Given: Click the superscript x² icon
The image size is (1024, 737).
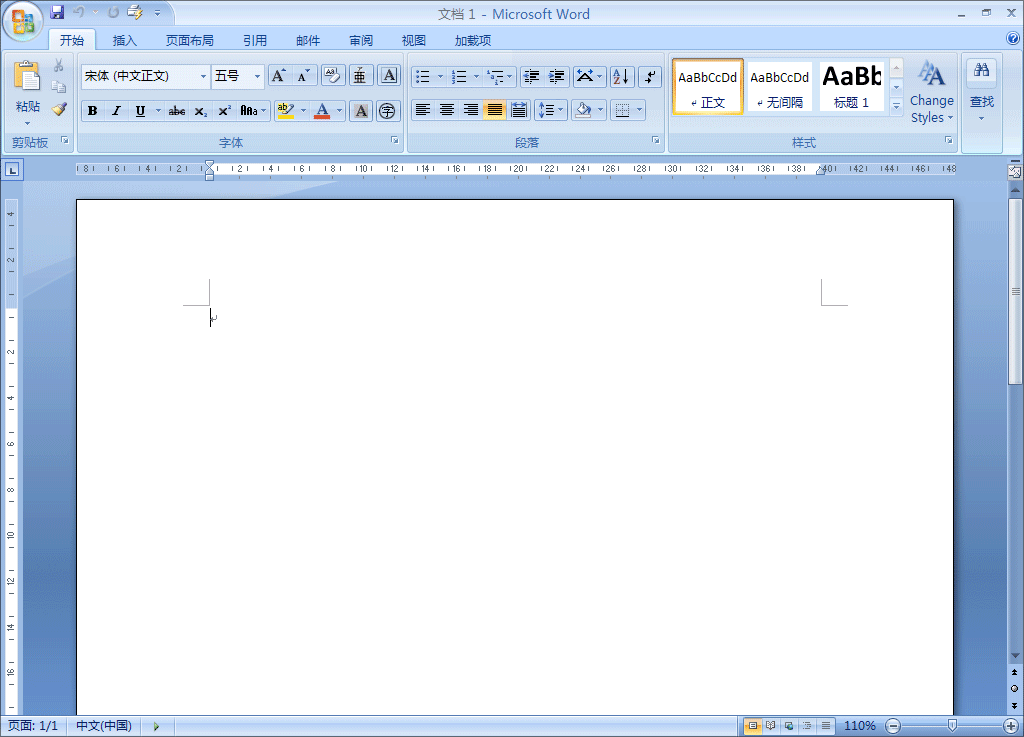Looking at the screenshot, I should point(224,111).
